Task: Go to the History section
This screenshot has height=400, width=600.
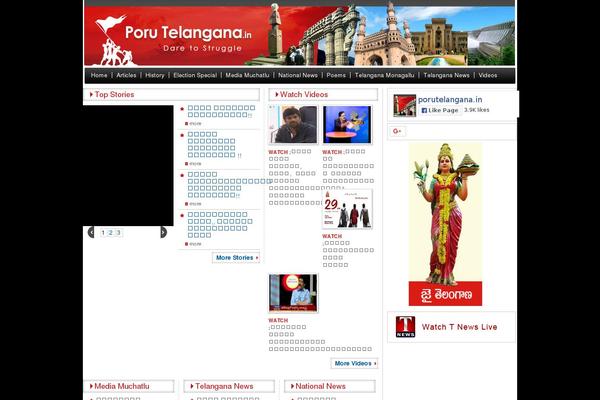Action: (155, 75)
